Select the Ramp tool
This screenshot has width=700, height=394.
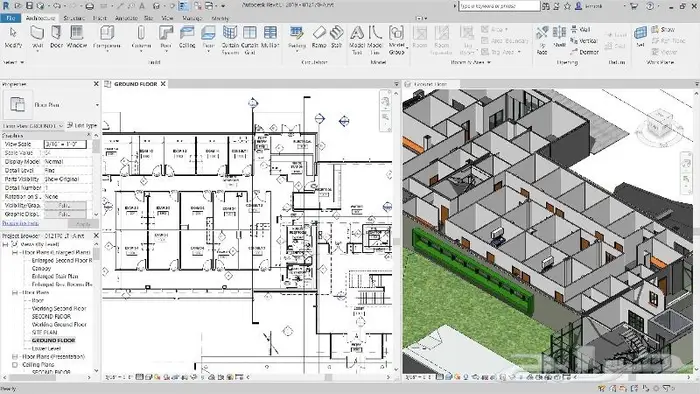[x=319, y=37]
